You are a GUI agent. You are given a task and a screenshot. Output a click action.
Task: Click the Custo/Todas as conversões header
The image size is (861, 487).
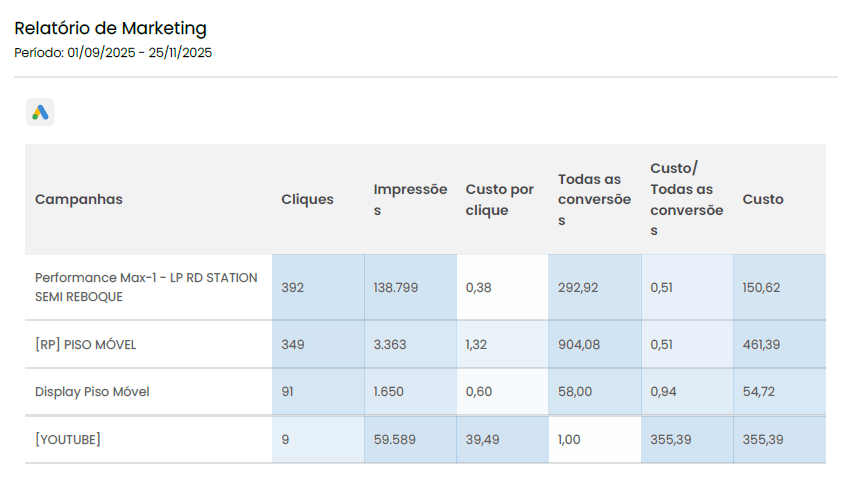click(686, 199)
